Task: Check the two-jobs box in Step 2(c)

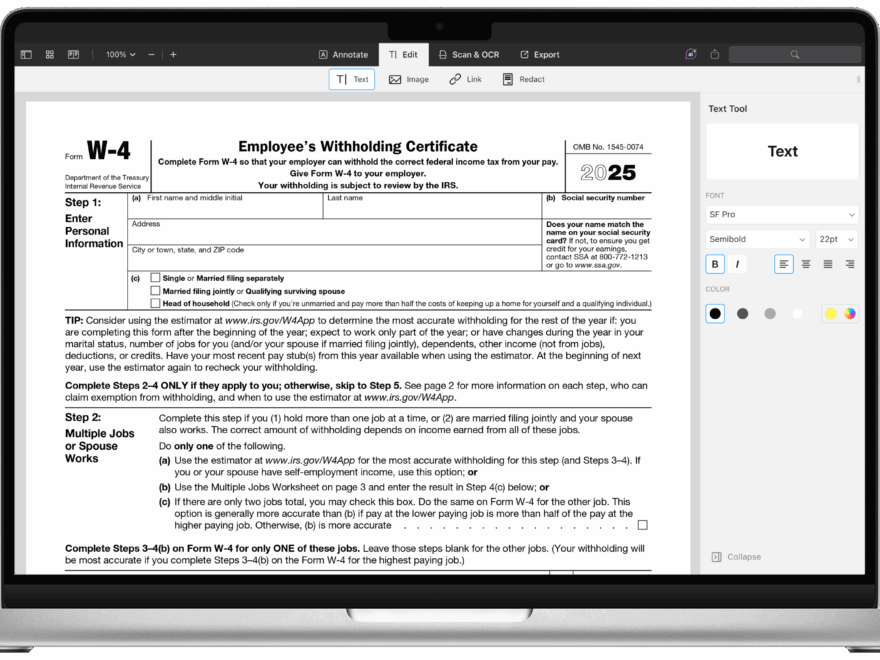Action: [x=642, y=523]
